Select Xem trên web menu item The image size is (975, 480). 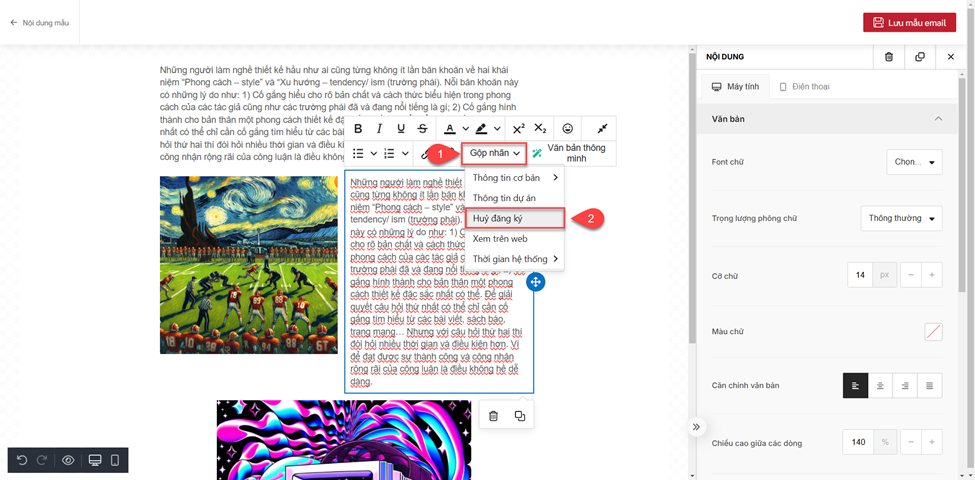[x=515, y=238]
